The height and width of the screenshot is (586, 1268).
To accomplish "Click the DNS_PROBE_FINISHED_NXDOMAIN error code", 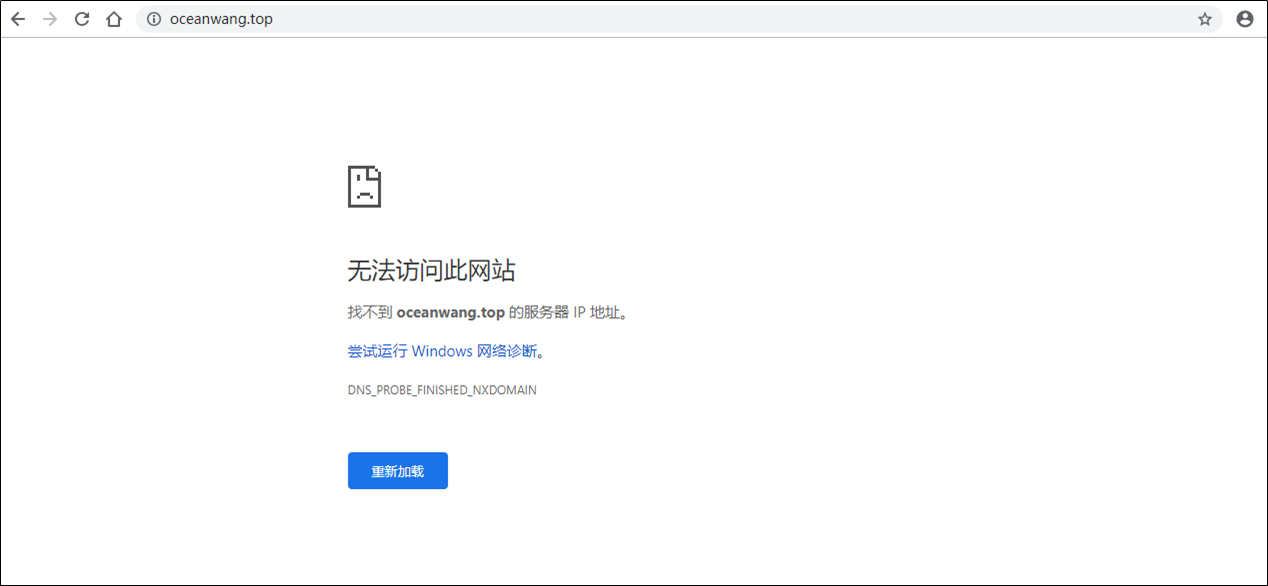I will [x=441, y=390].
